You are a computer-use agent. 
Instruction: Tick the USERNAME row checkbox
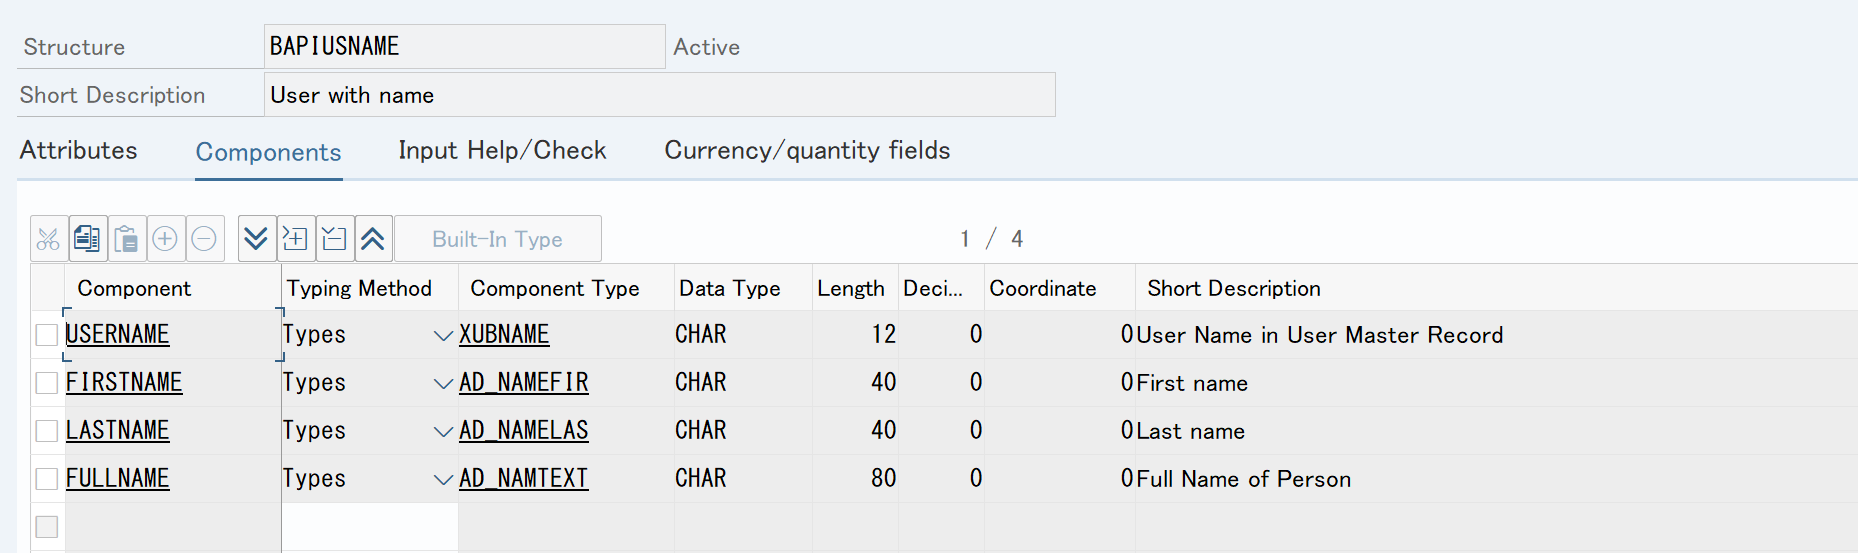[46, 335]
